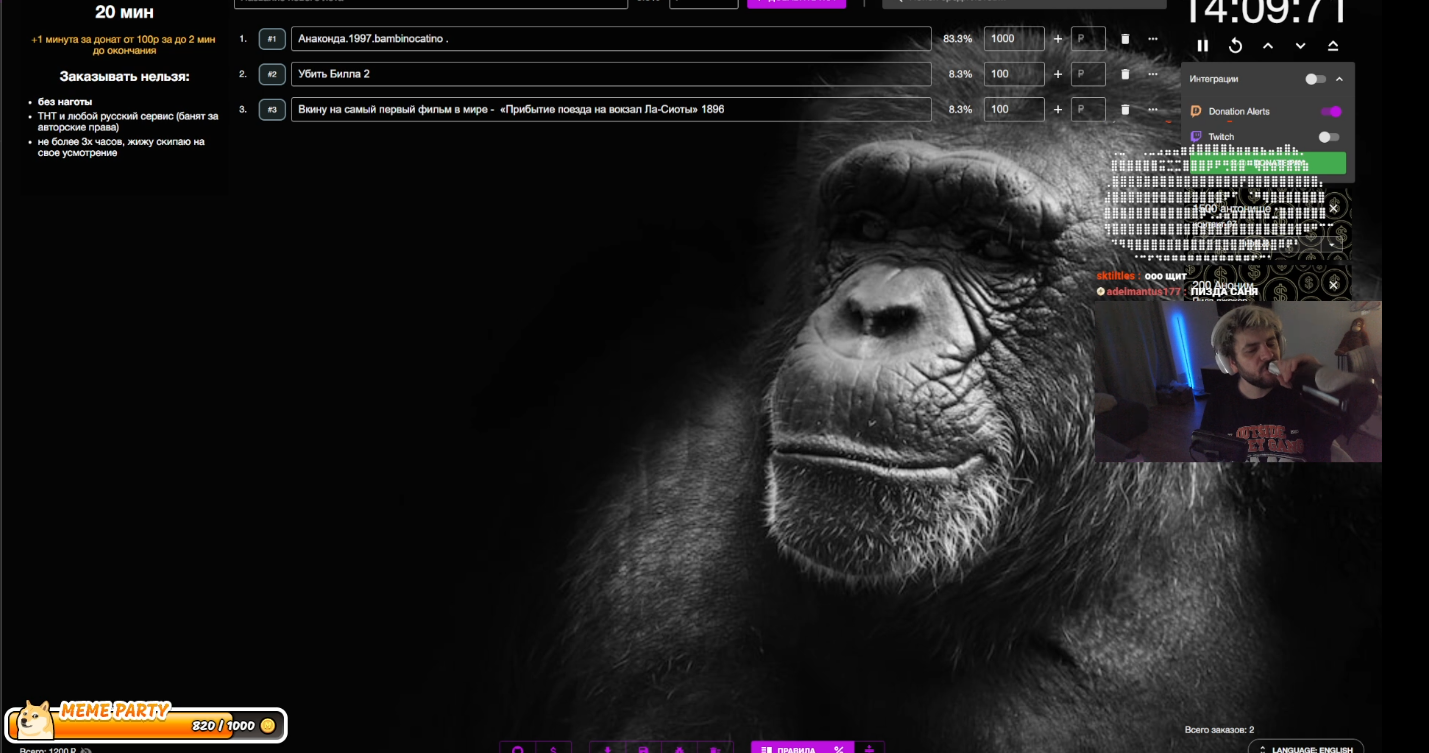This screenshot has height=753, width=1429.
Task: Open the Language: English selector
Action: 1306,747
